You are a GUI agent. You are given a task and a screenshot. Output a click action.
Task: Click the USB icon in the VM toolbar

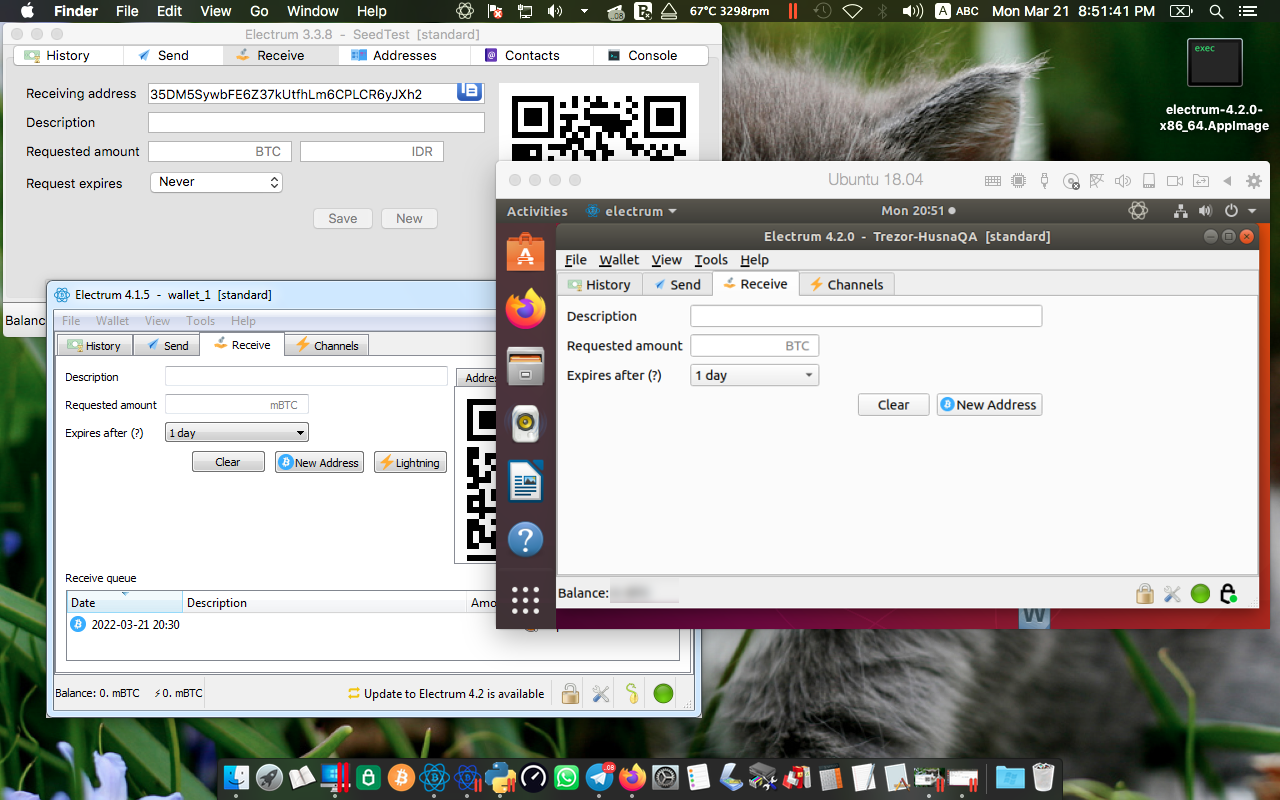click(x=1045, y=181)
